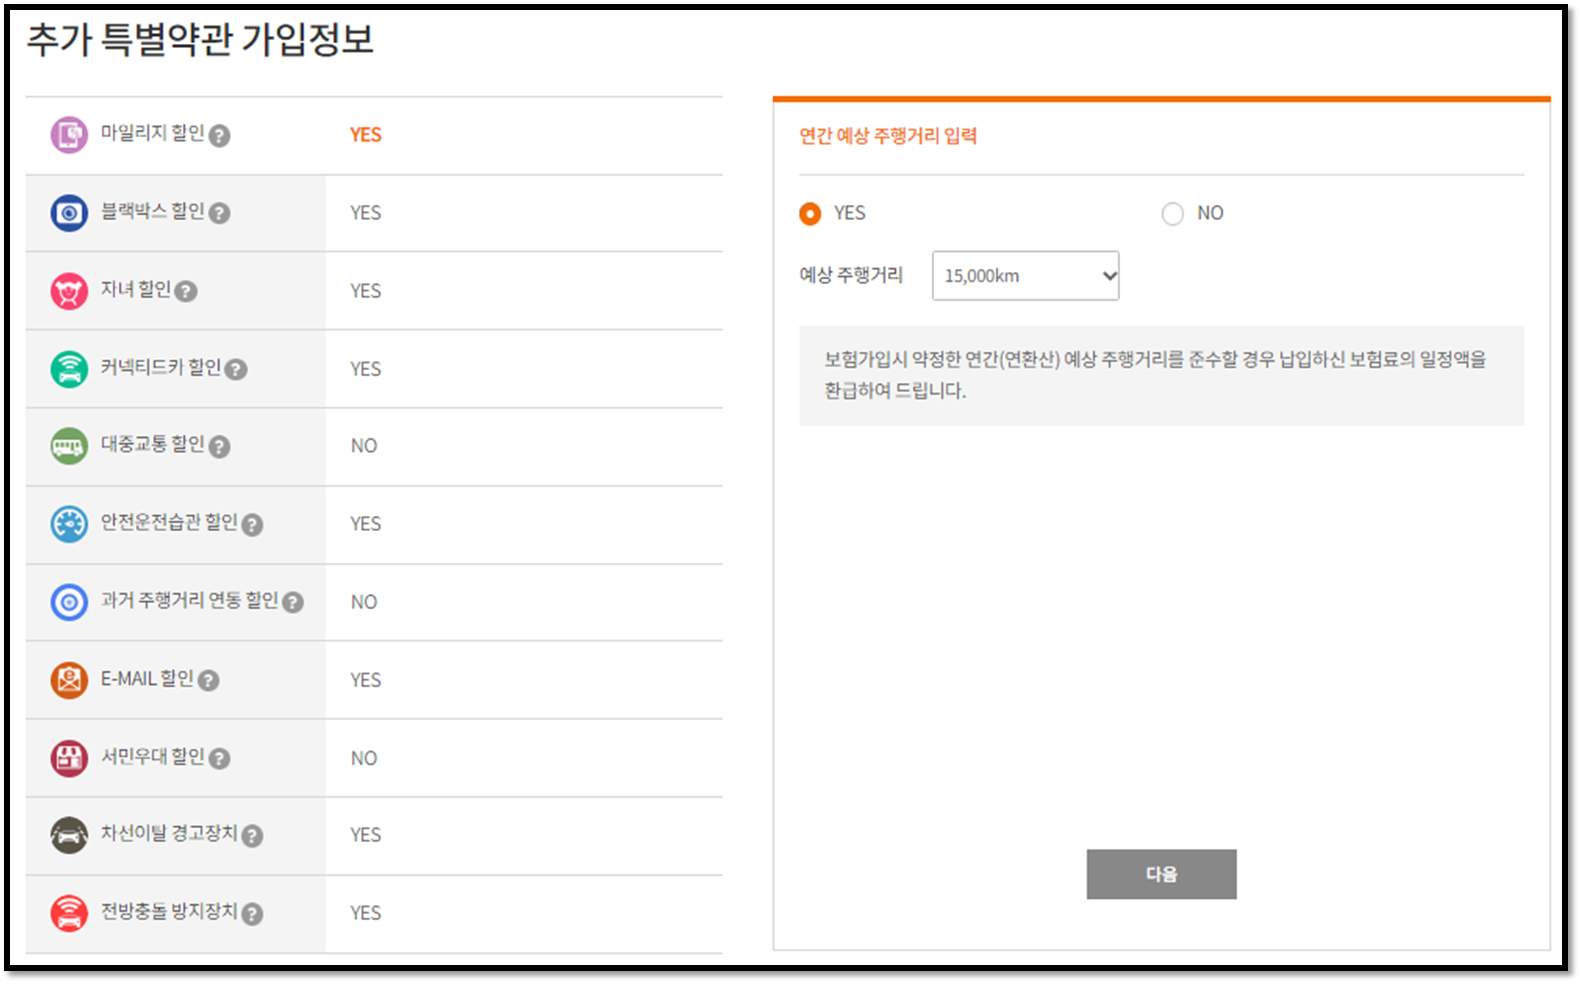1581x984 pixels.
Task: Click the 차선이탈 경고장치 car icon
Action: [x=69, y=835]
